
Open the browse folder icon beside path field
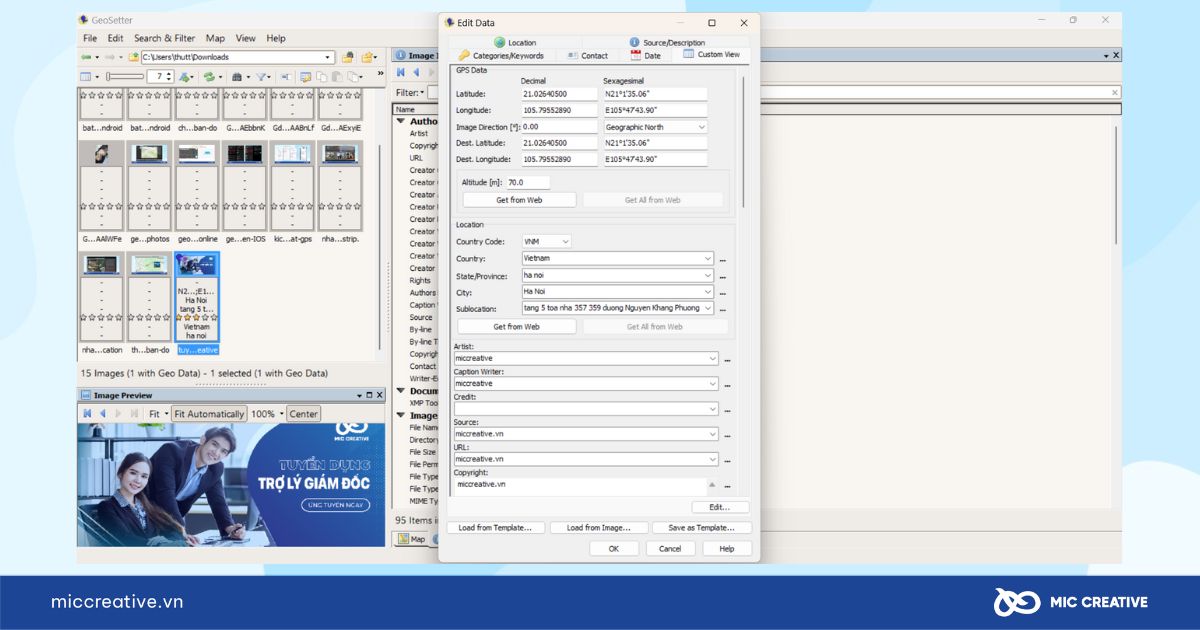click(348, 58)
